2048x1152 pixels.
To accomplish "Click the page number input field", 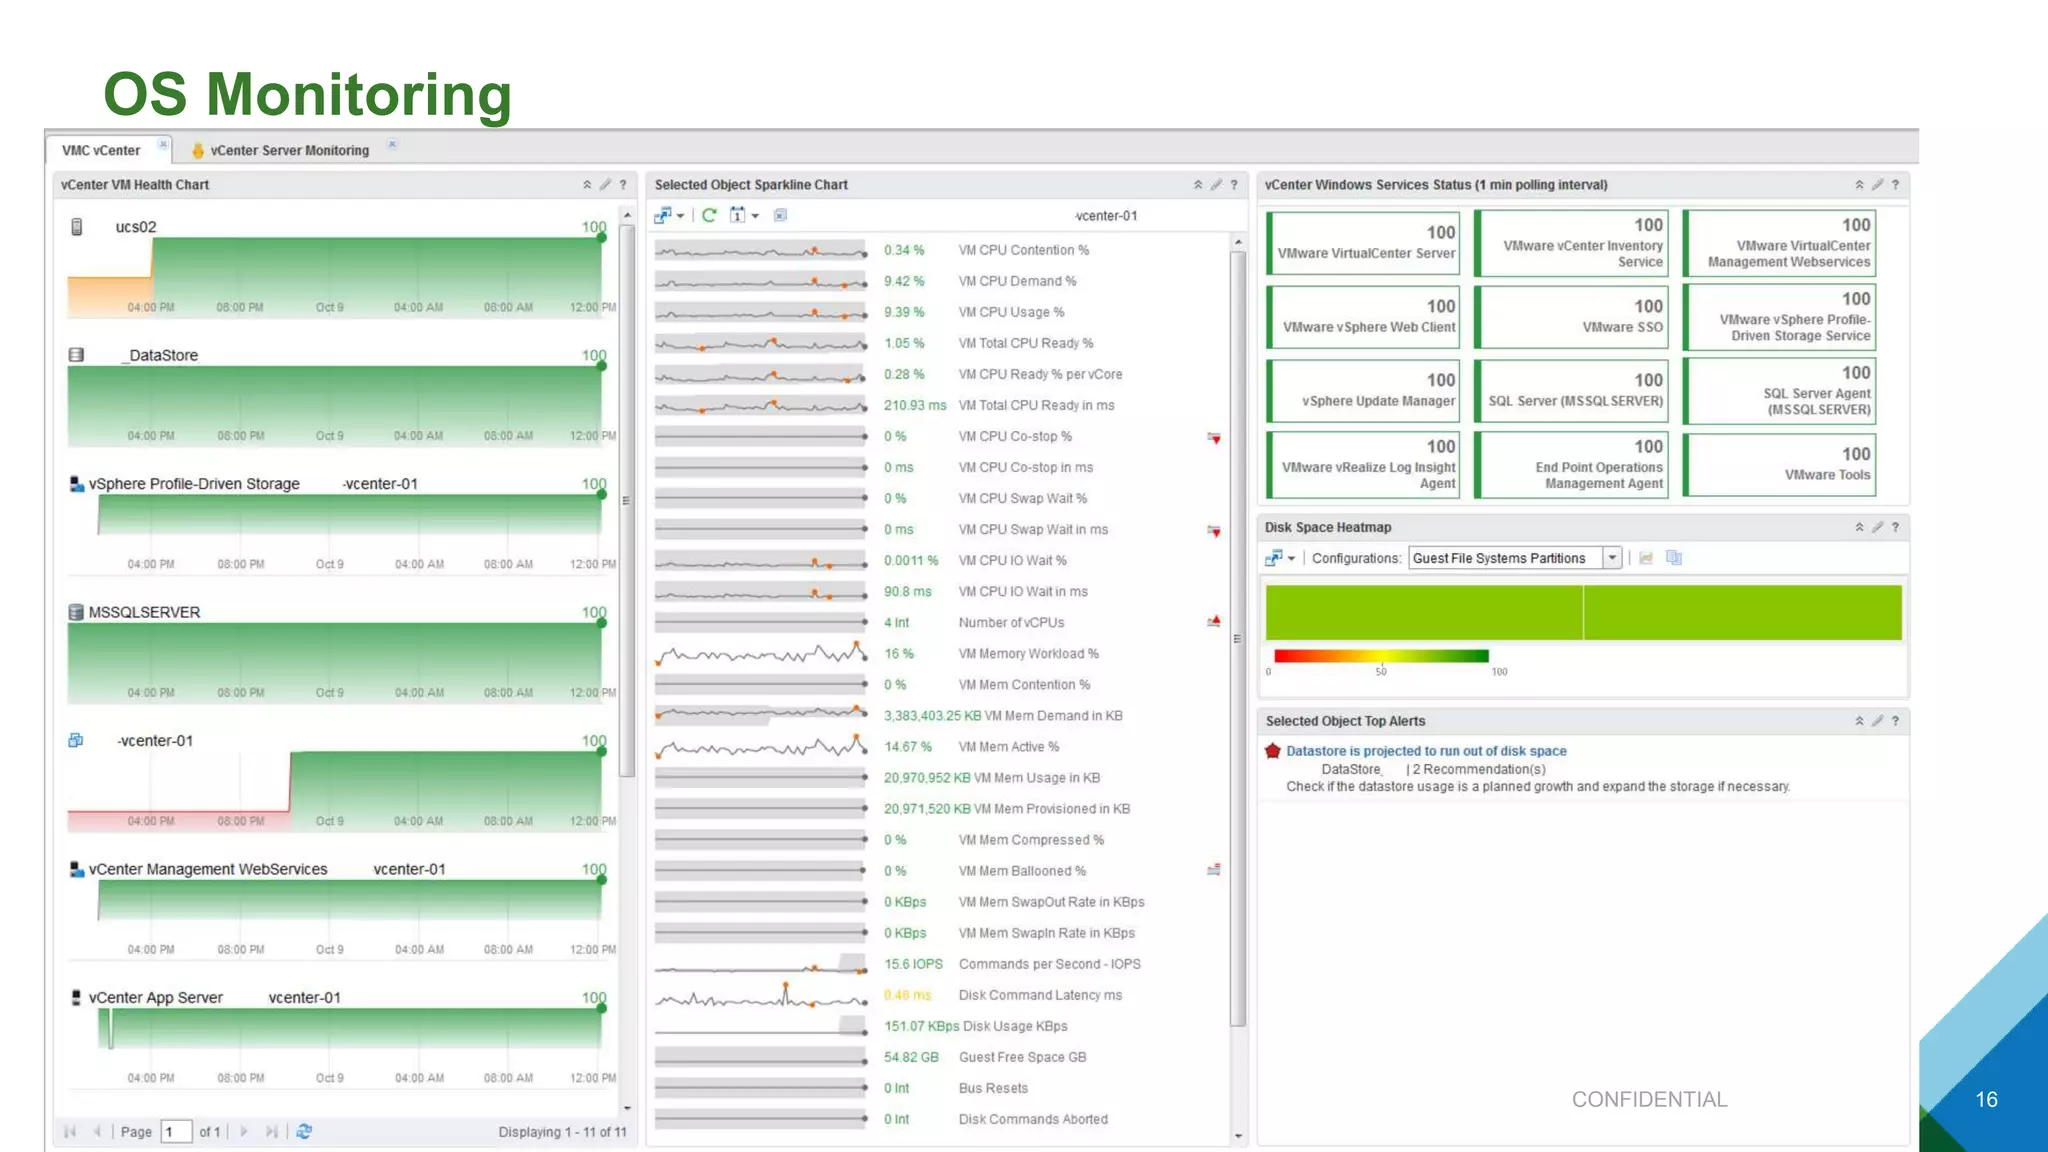I will coord(176,1131).
